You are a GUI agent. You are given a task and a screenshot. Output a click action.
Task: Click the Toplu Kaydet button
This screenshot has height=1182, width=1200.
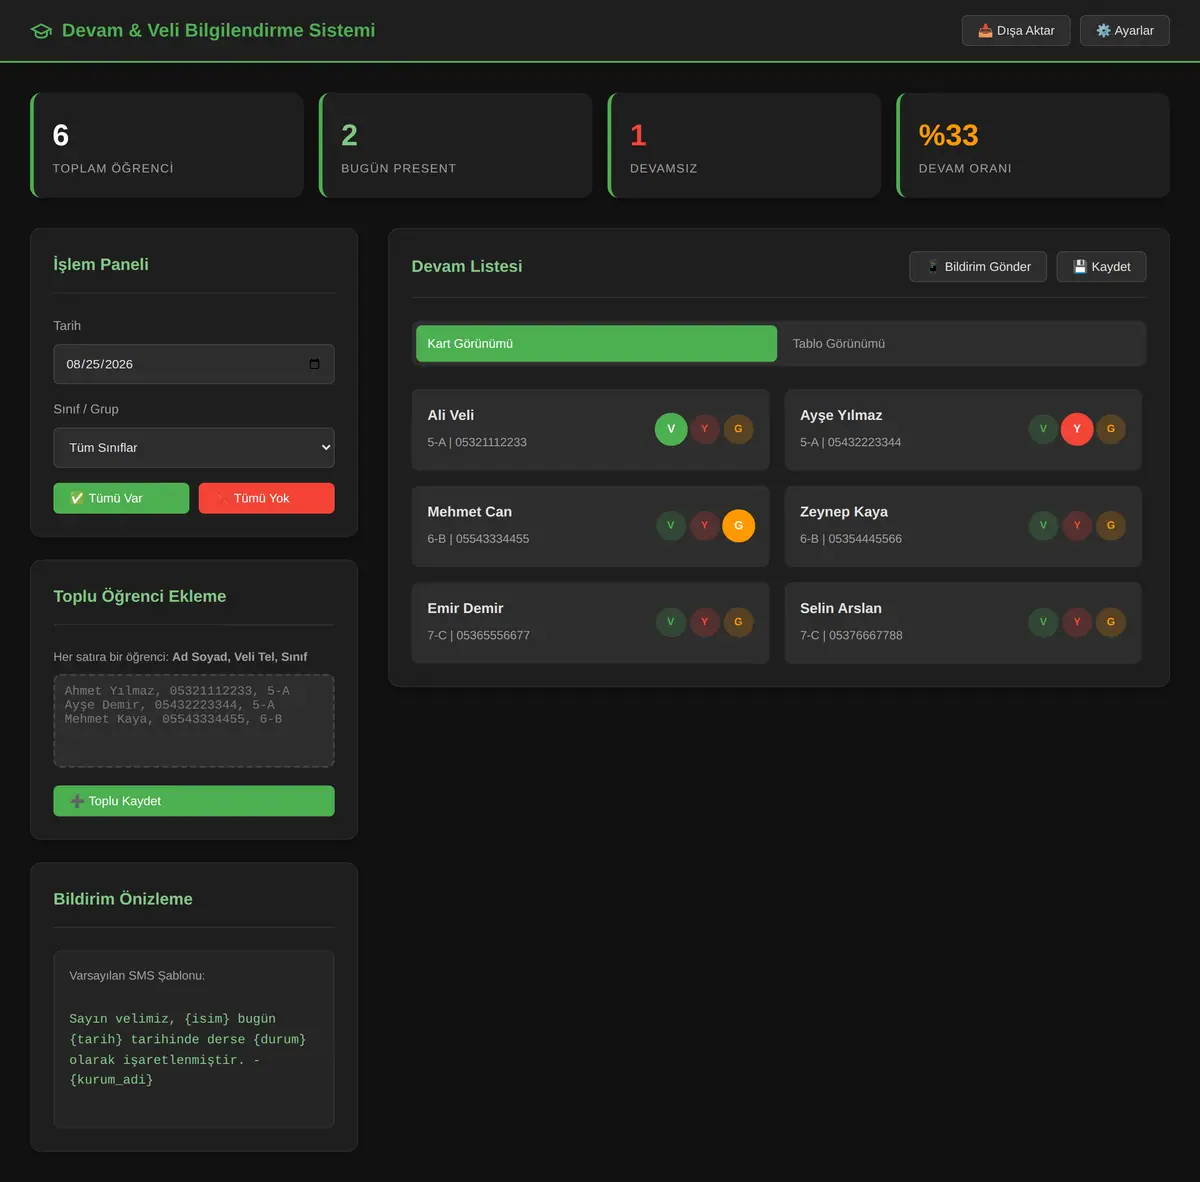[x=194, y=801]
